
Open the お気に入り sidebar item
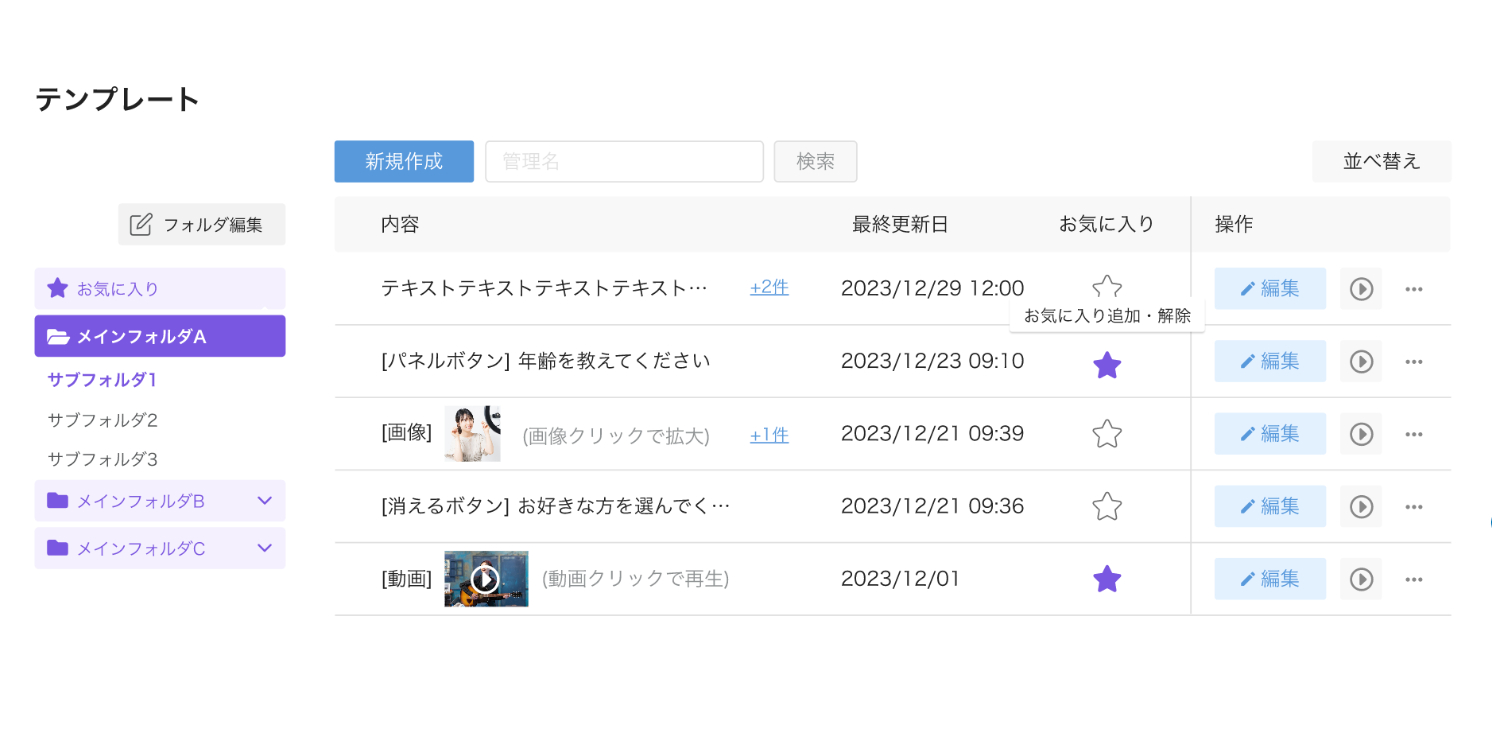pyautogui.click(x=160, y=289)
